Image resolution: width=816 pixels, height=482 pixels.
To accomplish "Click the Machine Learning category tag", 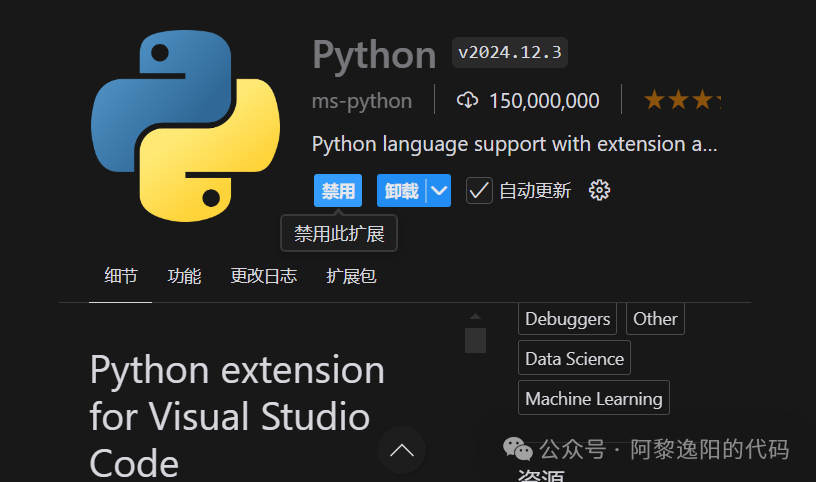I will click(594, 398).
